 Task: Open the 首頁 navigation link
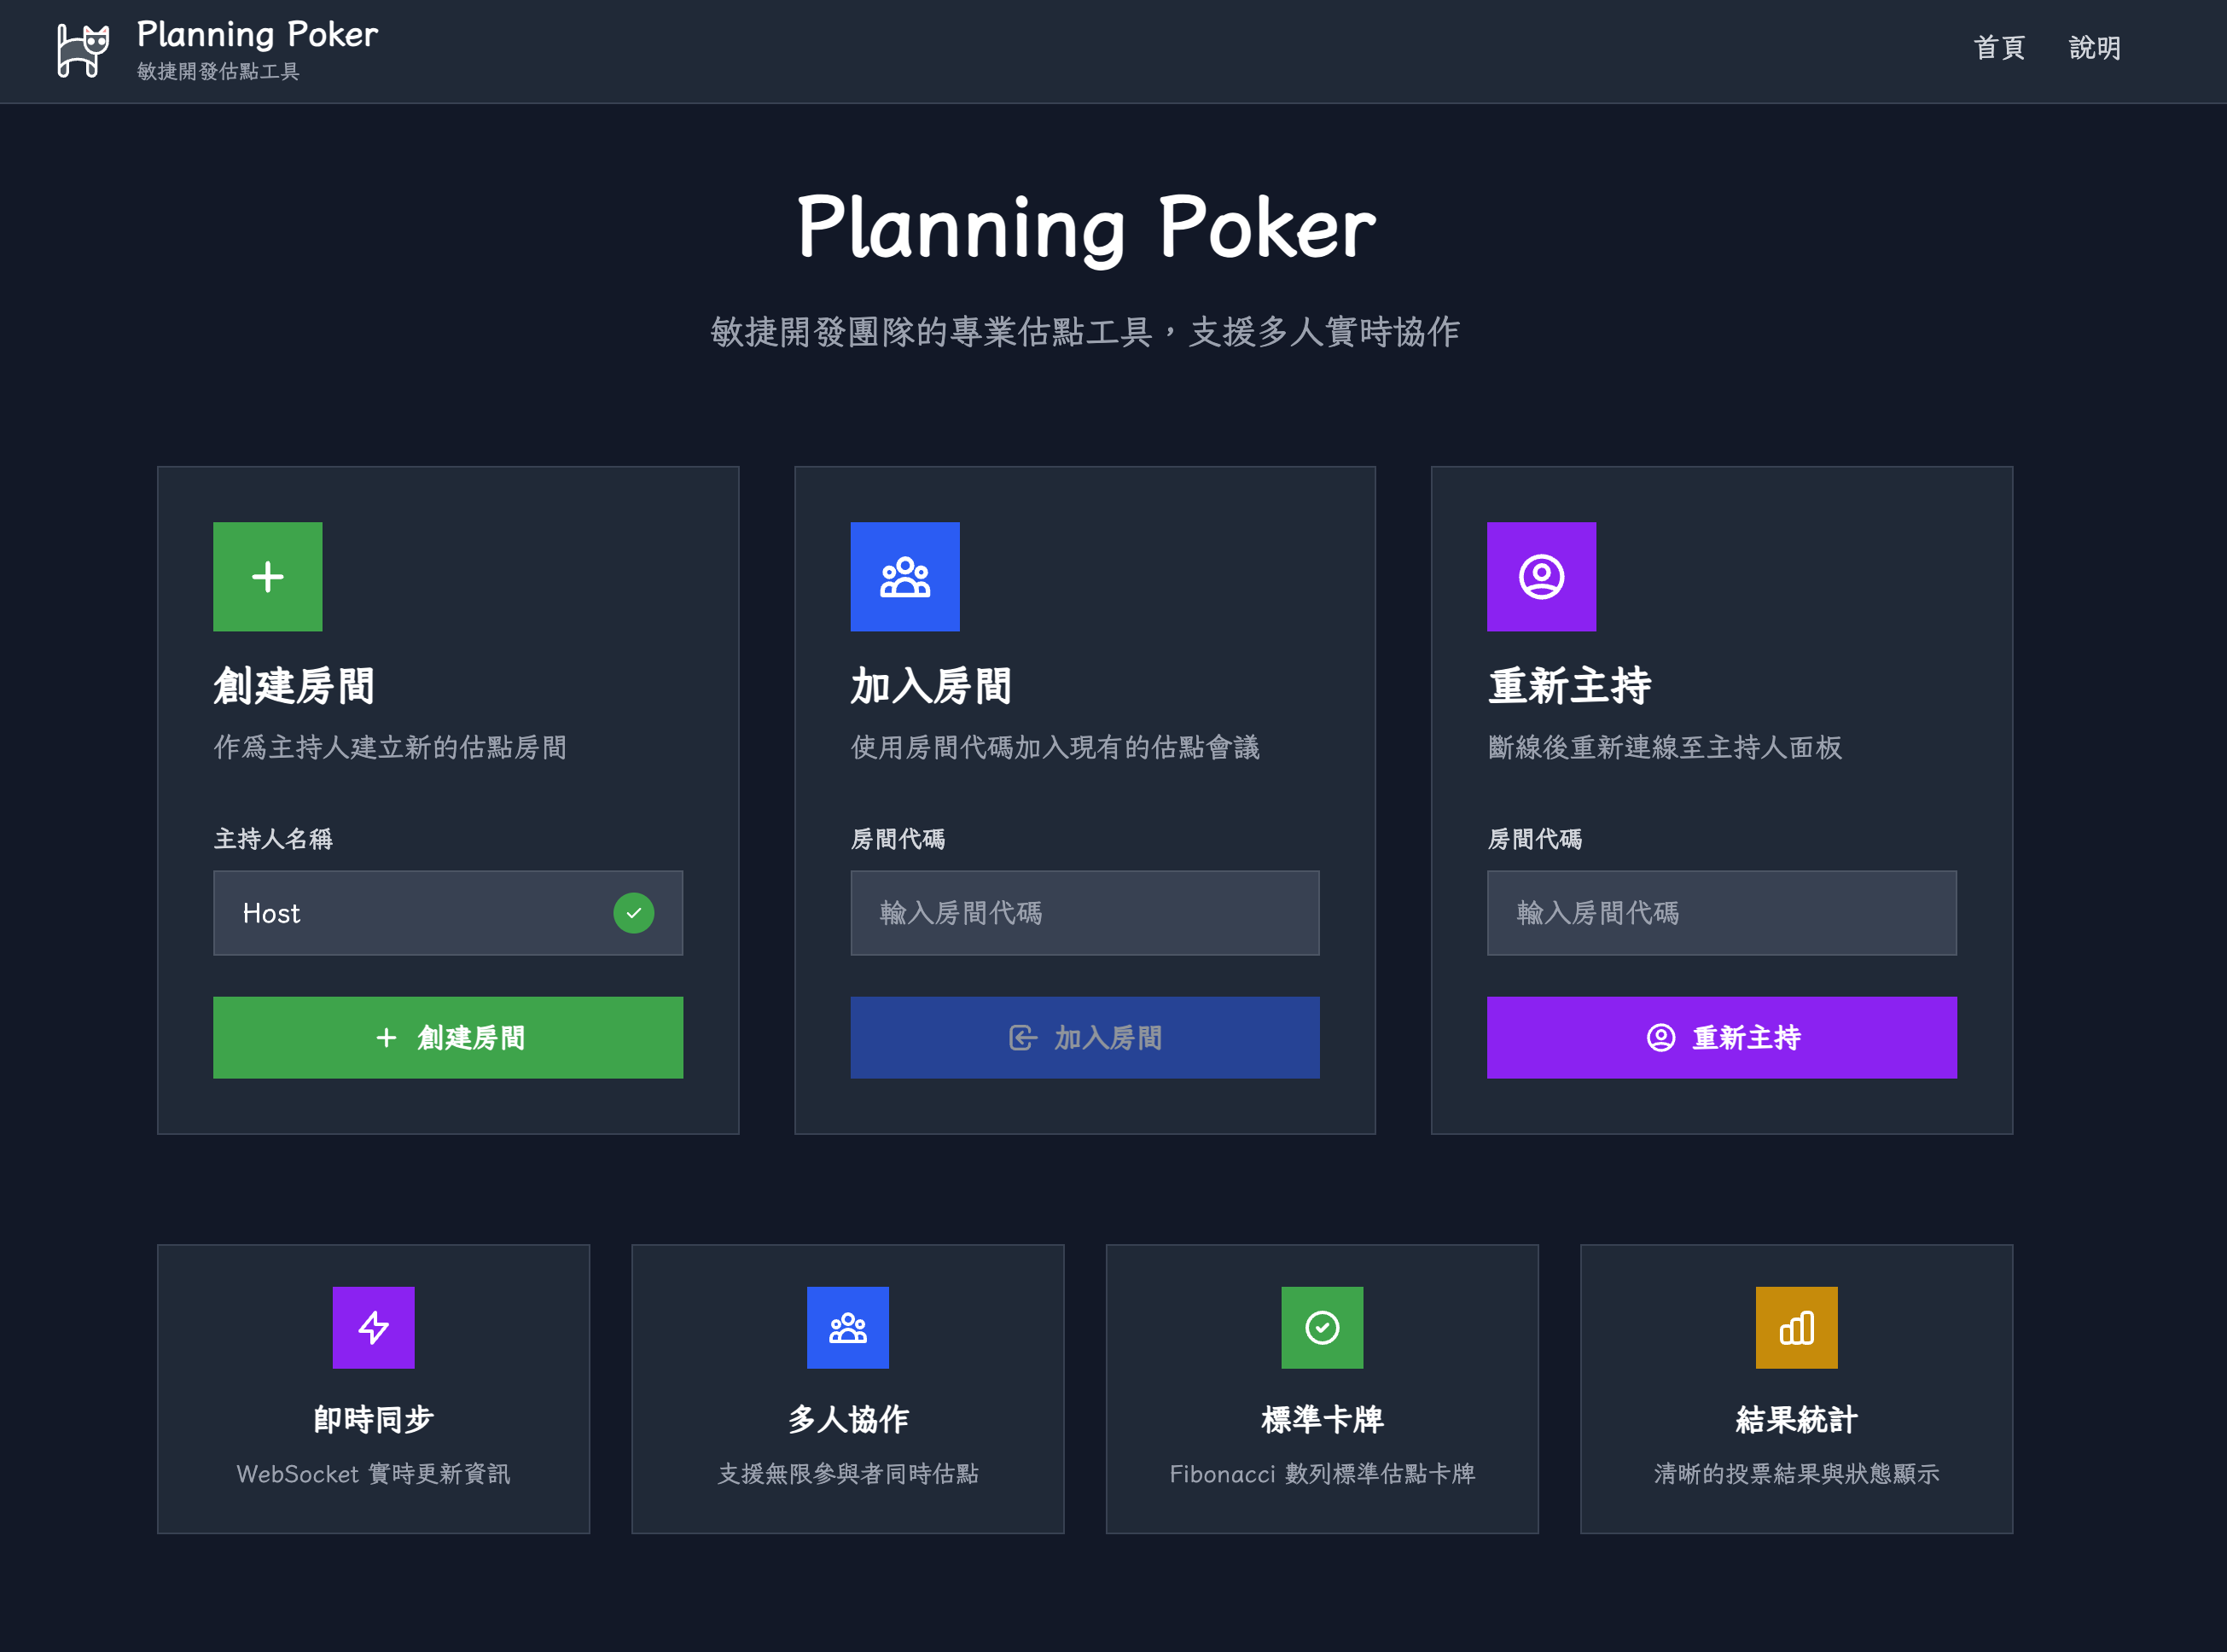click(1998, 48)
